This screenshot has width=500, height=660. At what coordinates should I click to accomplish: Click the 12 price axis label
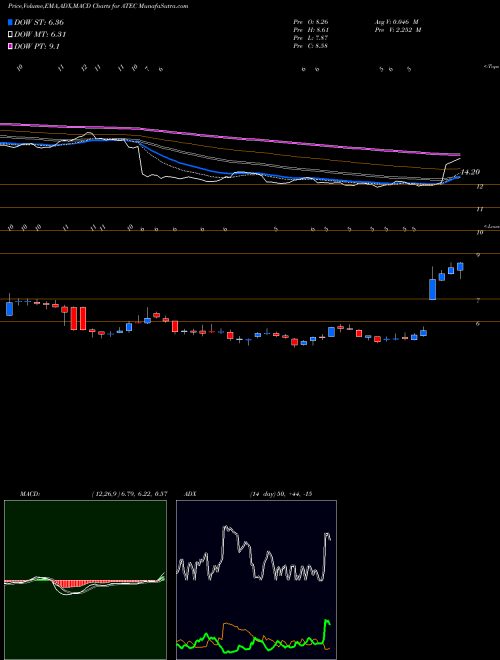click(x=480, y=186)
